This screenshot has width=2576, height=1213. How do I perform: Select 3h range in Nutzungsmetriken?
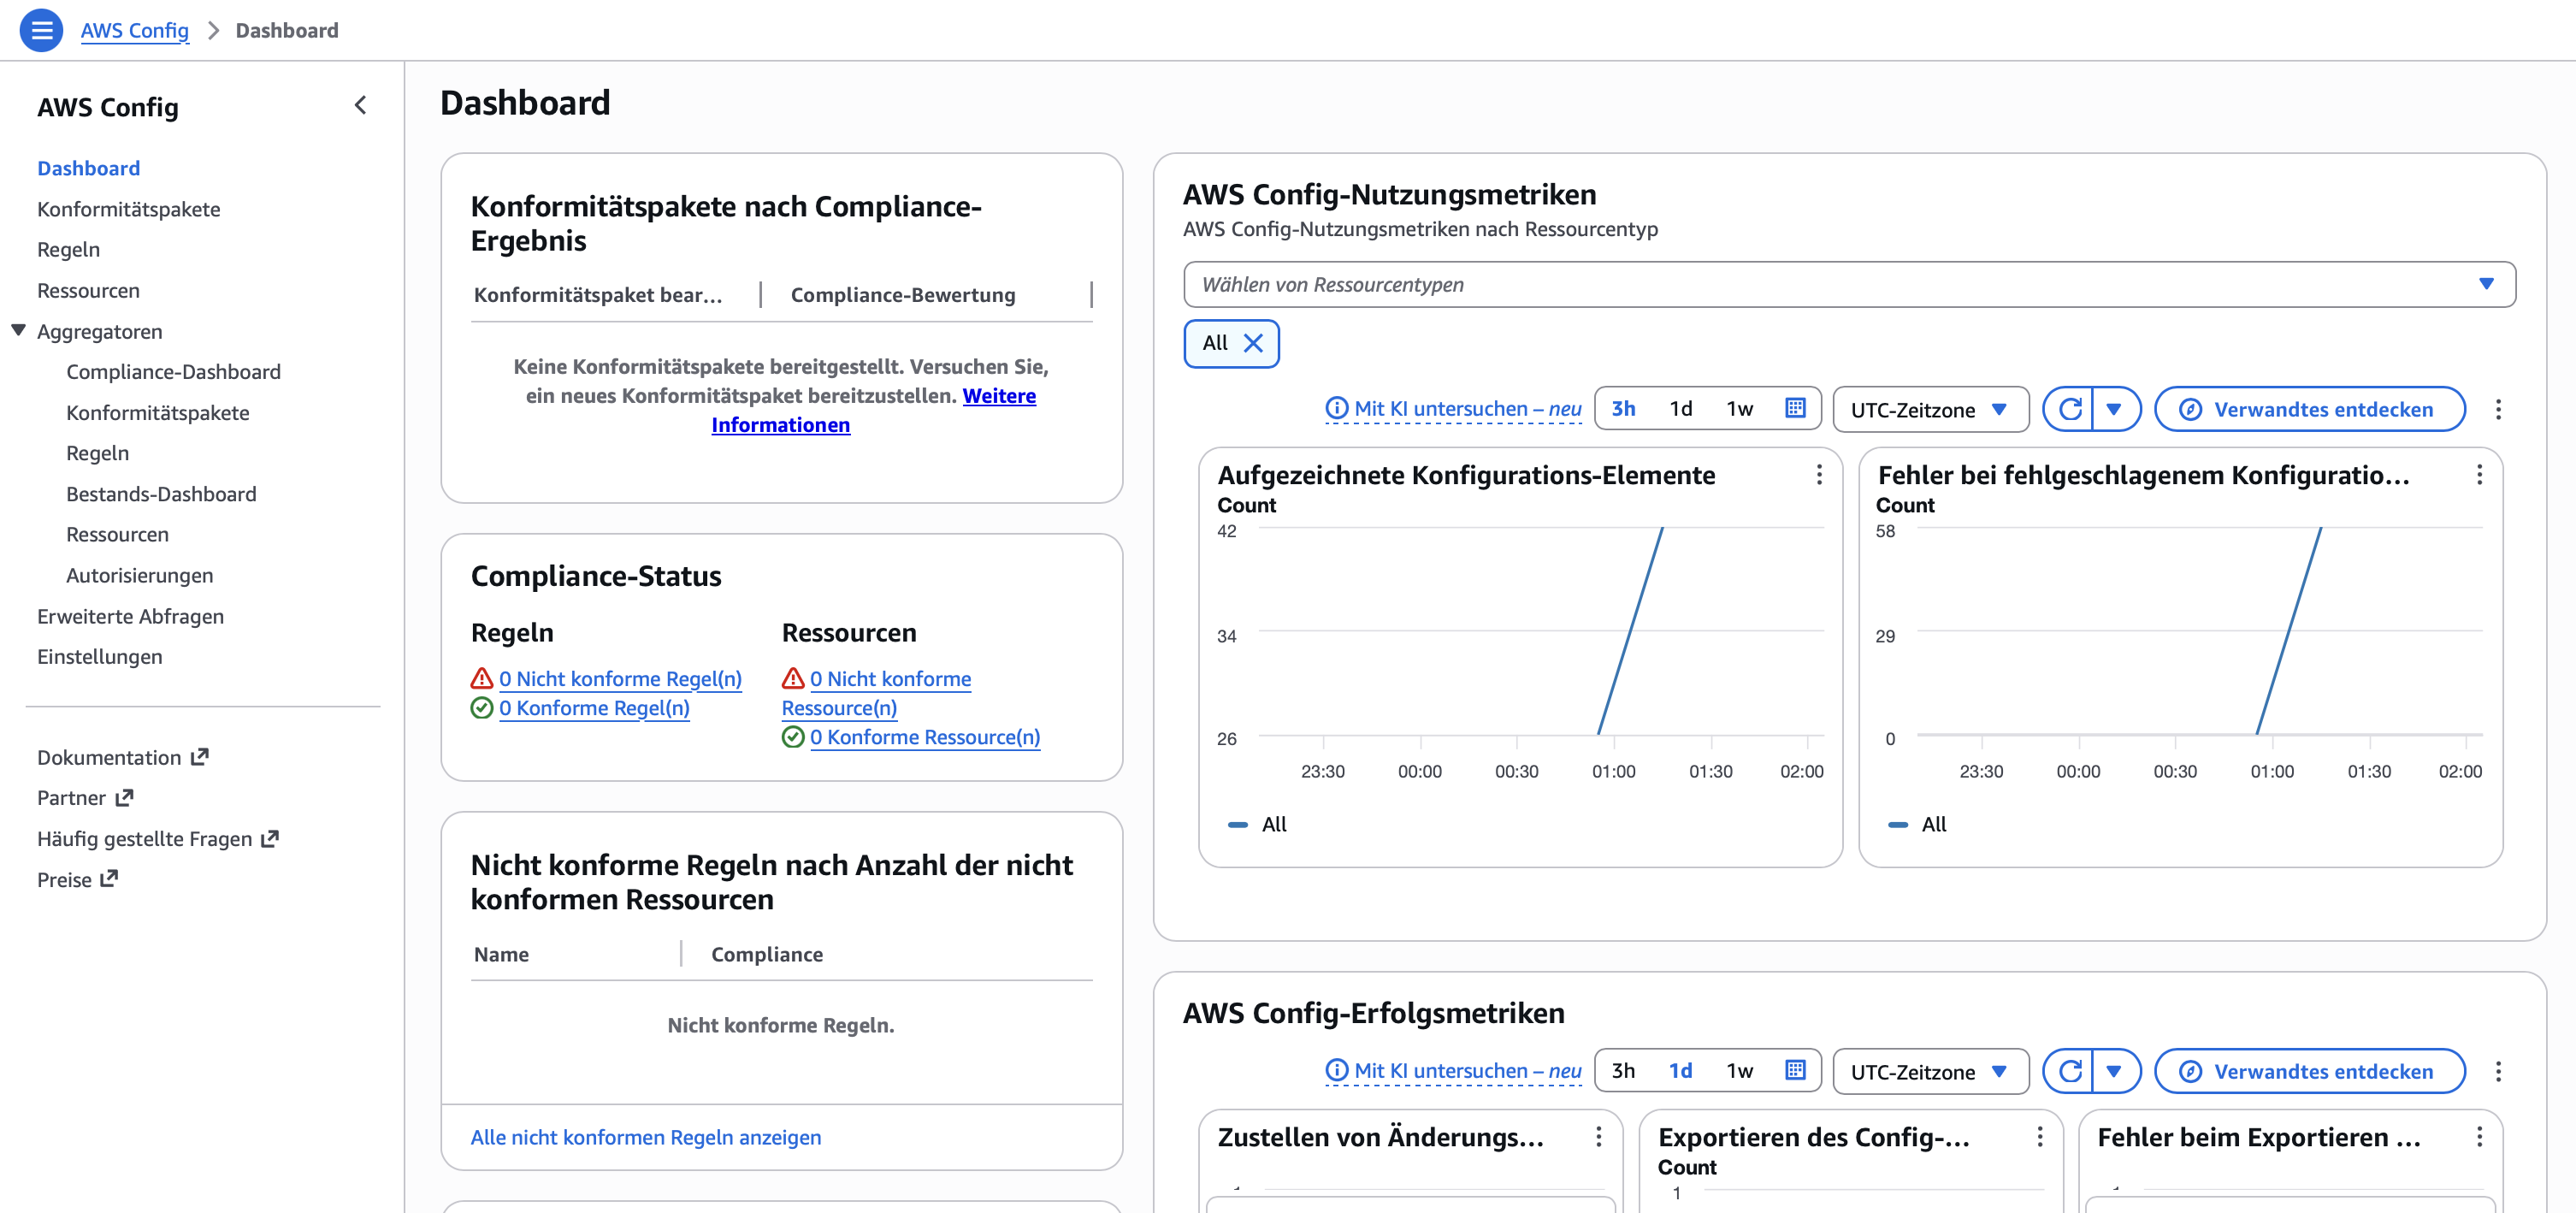click(1623, 408)
